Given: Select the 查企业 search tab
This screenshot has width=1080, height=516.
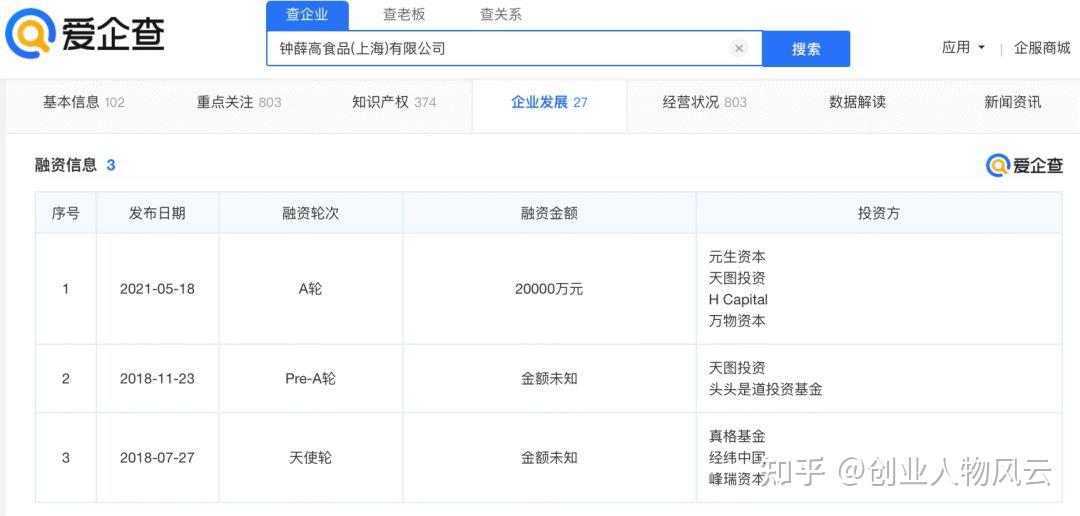Looking at the screenshot, I should point(307,14).
